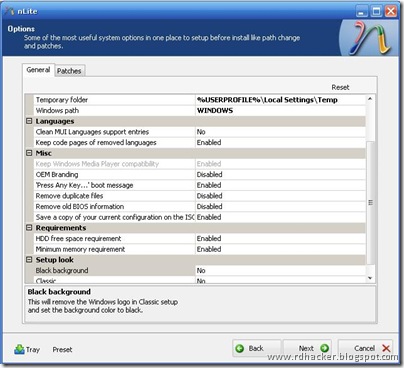Screen dimensions: 404x368
Task: Click scrollbar down arrow in options list
Action: [370, 278]
